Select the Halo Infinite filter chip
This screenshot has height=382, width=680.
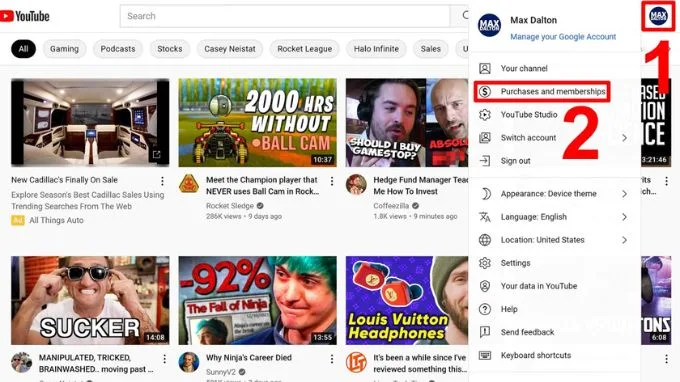376,49
